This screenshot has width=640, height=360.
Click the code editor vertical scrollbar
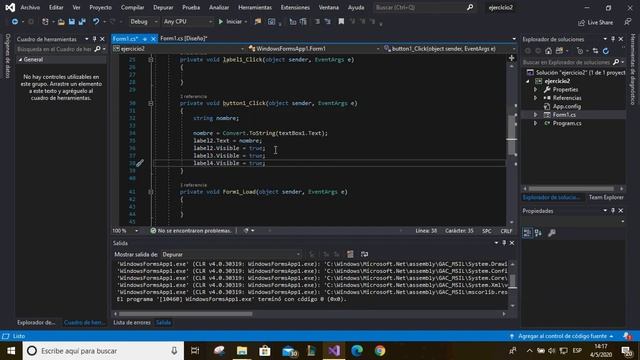(x=512, y=135)
